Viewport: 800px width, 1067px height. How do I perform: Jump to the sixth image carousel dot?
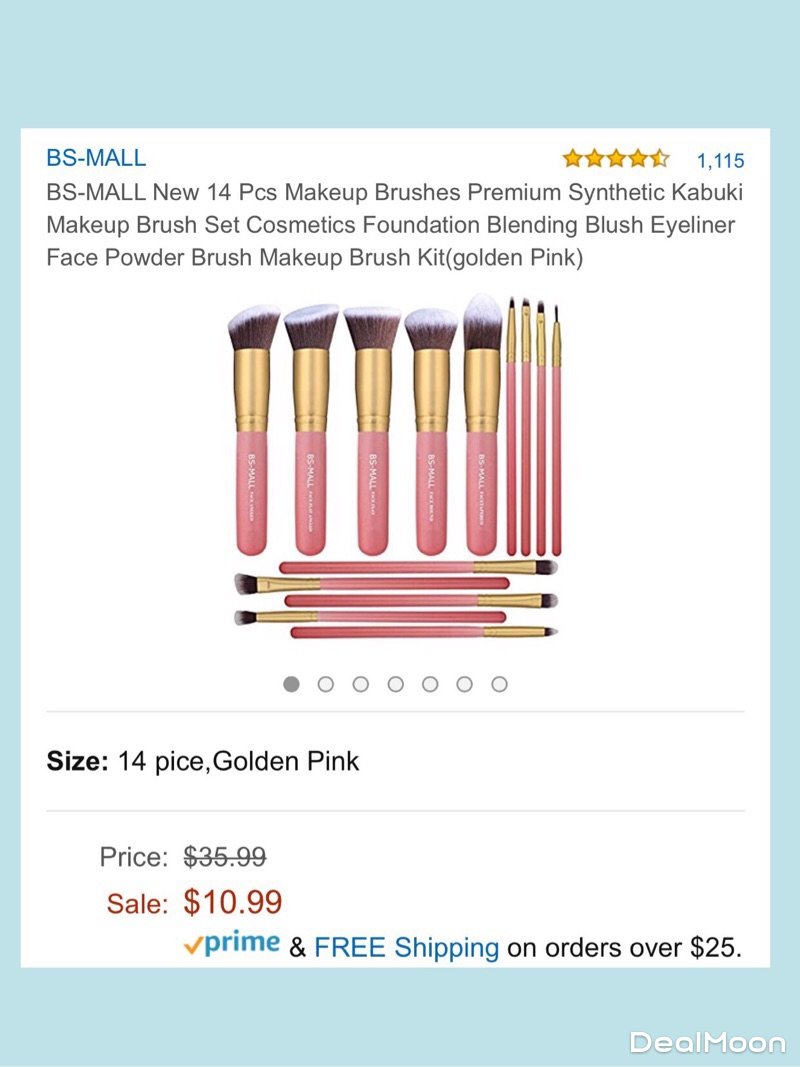[x=465, y=684]
